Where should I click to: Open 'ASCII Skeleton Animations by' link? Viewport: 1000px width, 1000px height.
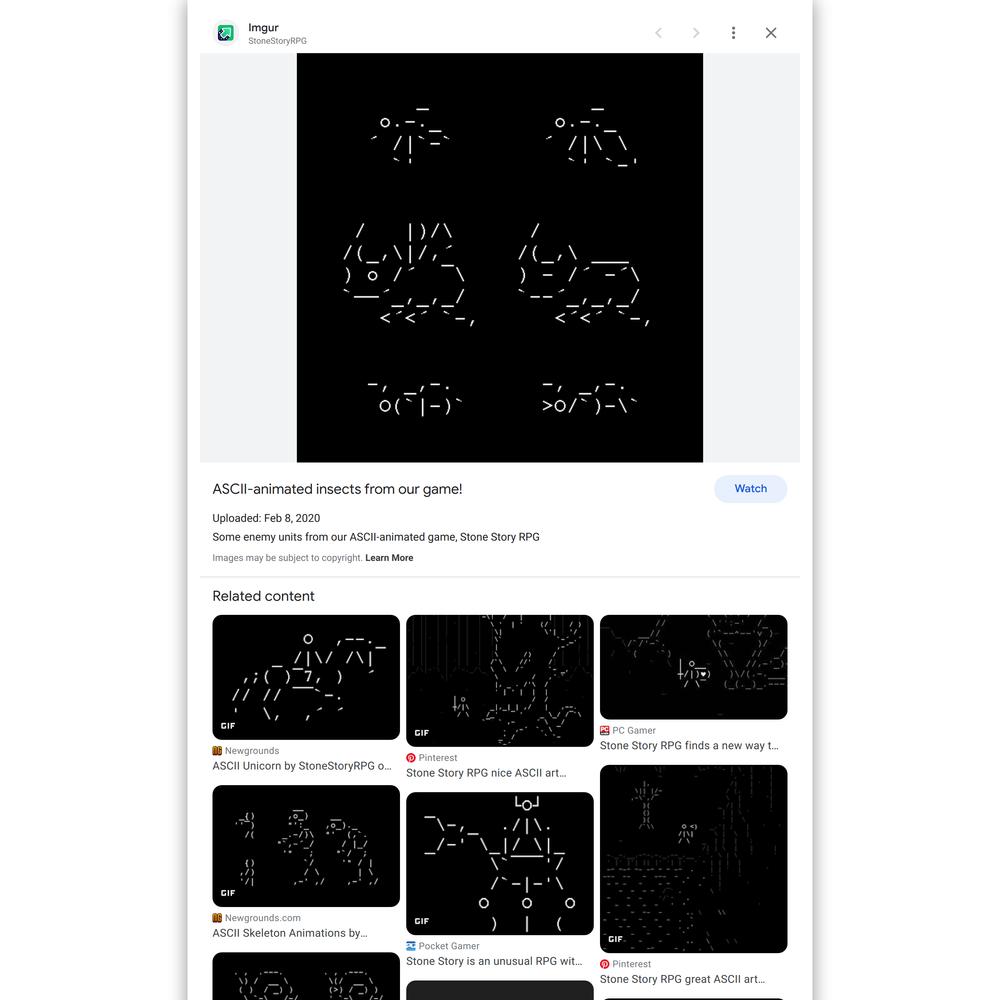pyautogui.click(x=290, y=933)
